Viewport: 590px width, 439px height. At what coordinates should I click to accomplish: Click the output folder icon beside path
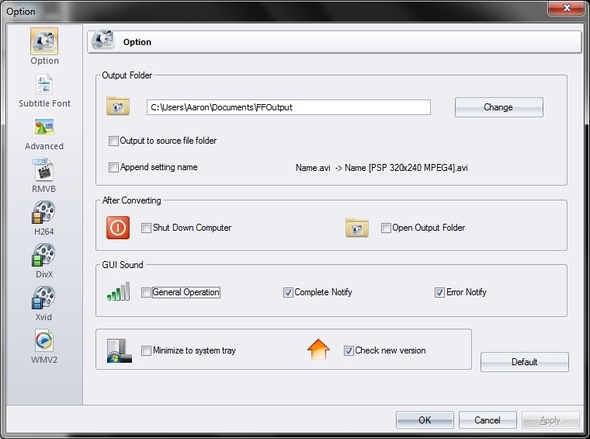[x=118, y=106]
